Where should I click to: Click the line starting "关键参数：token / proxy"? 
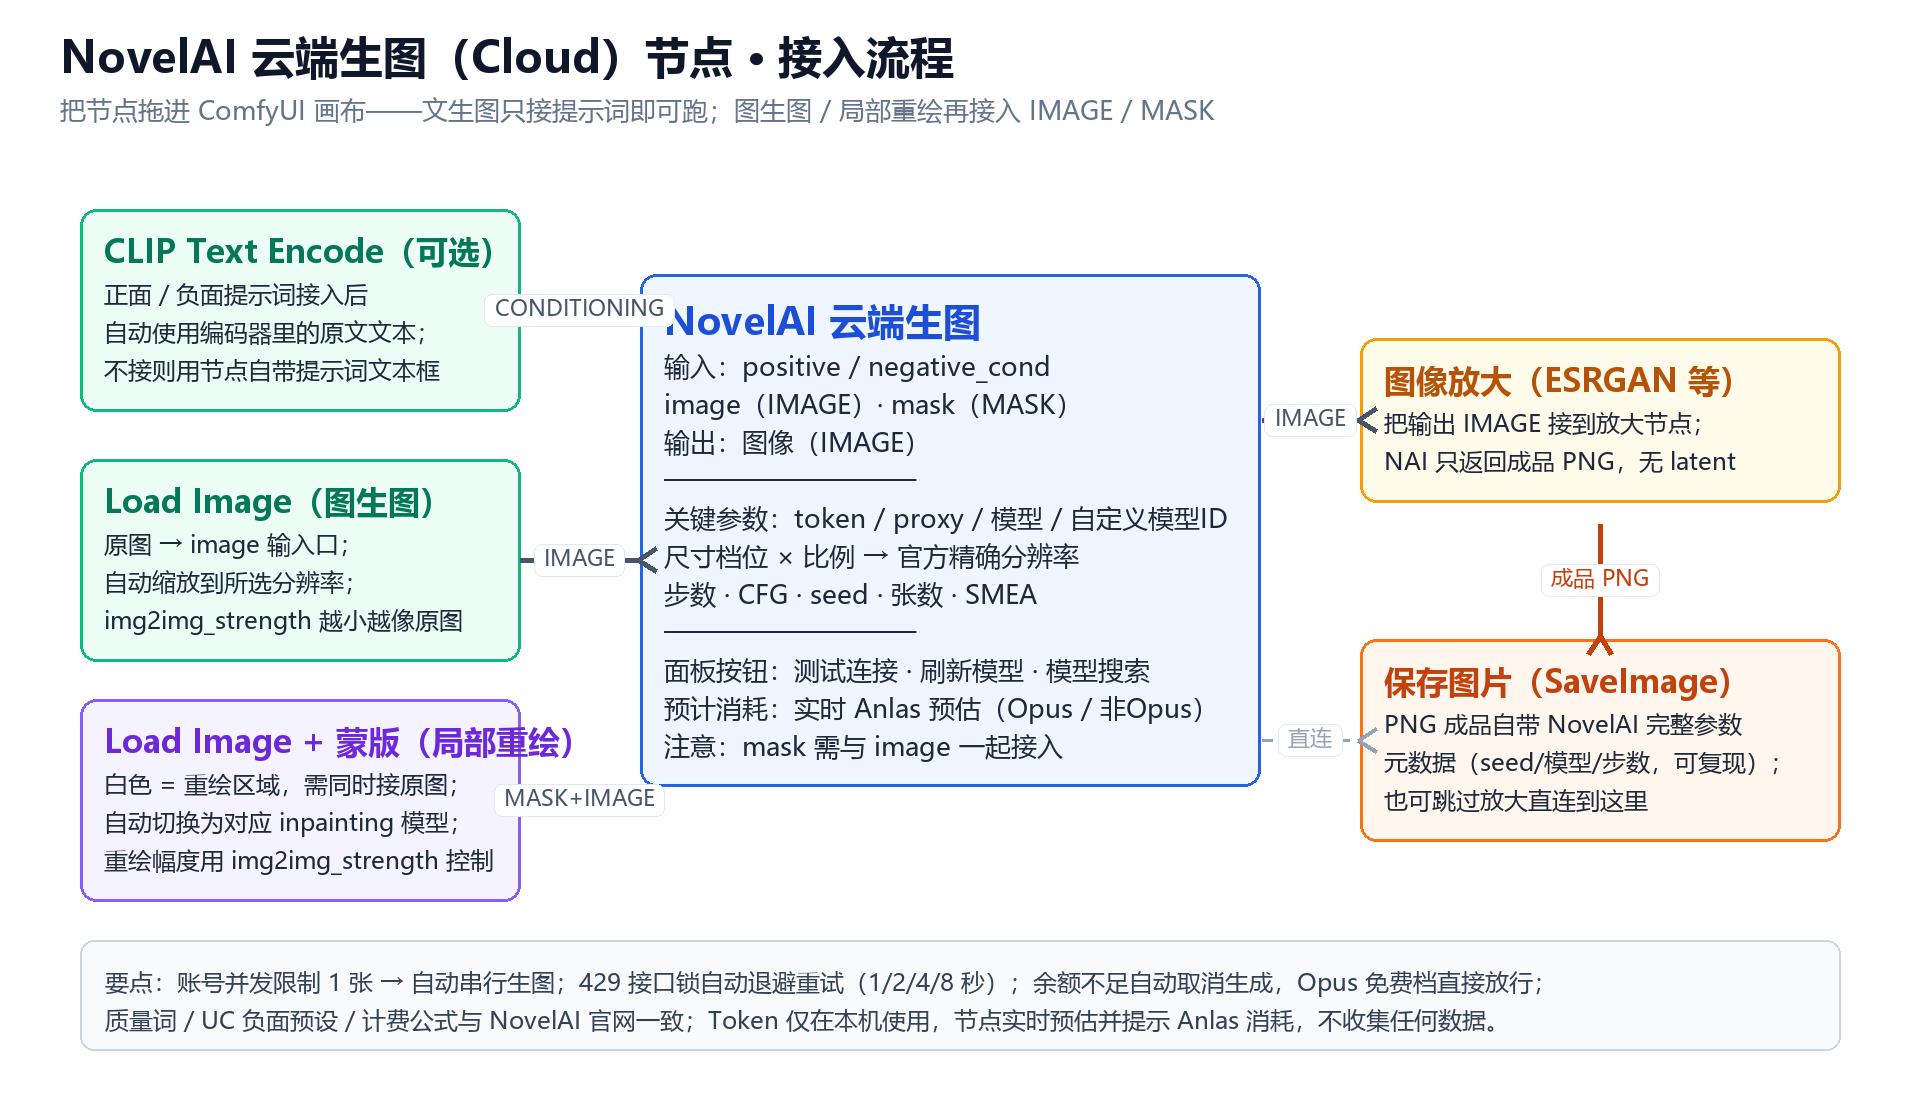click(945, 519)
